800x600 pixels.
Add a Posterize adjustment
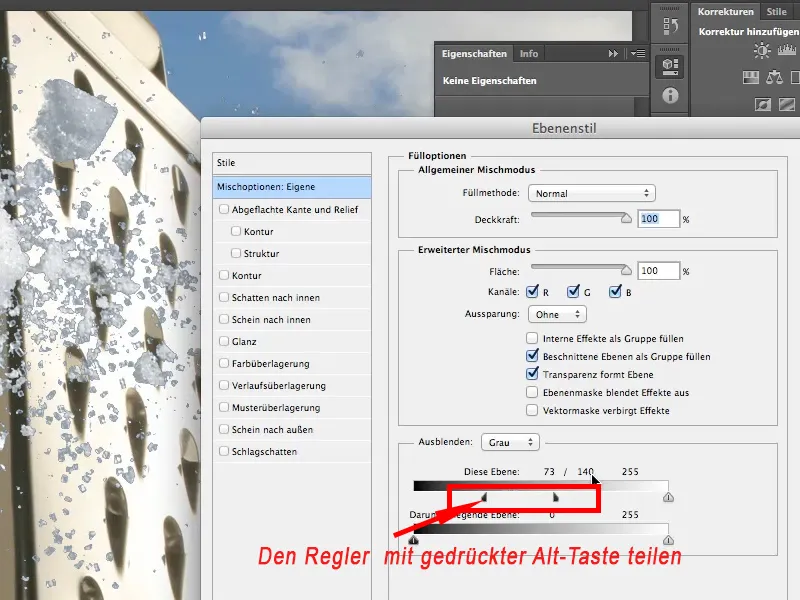(787, 104)
